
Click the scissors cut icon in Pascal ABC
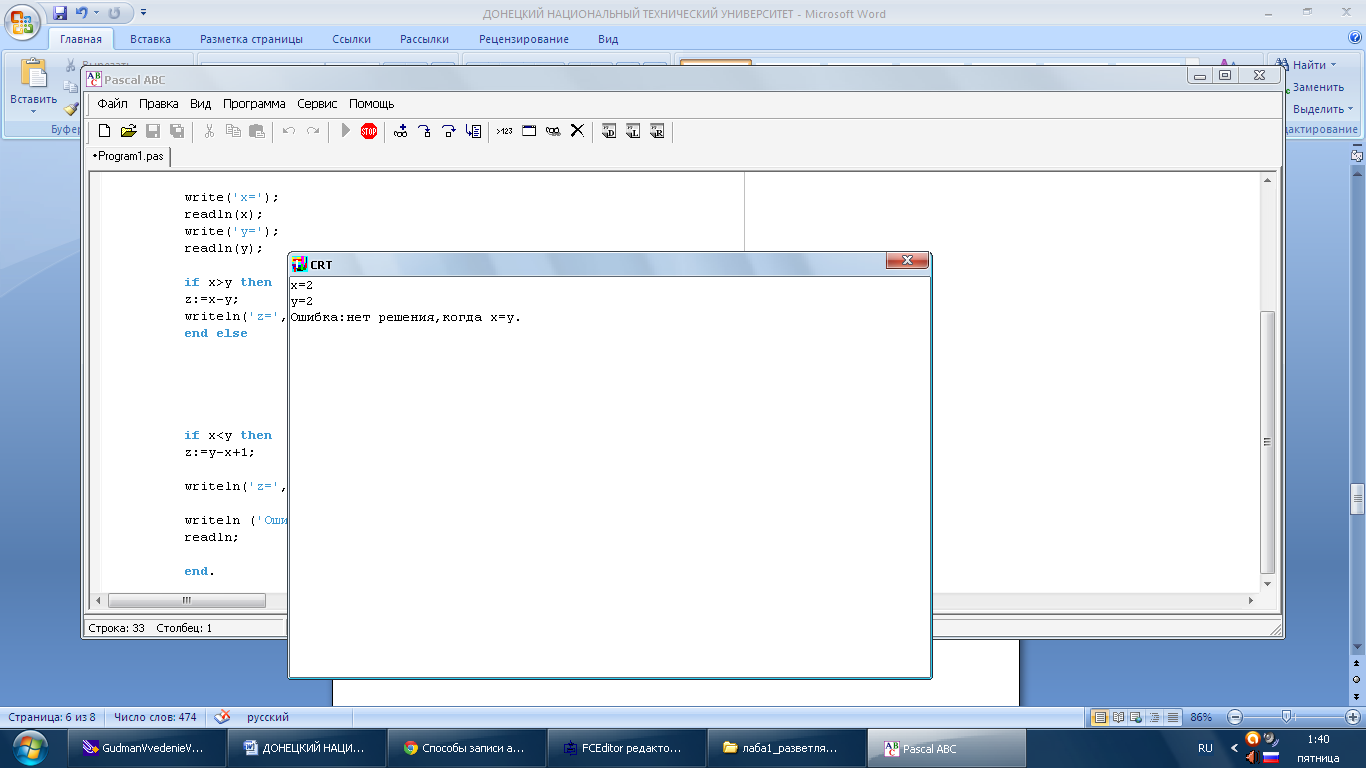click(x=209, y=131)
